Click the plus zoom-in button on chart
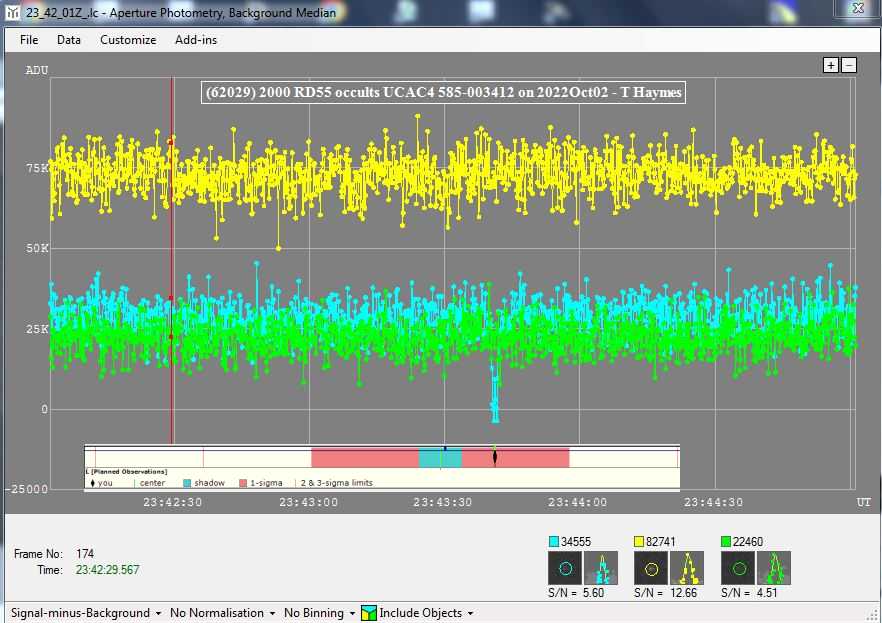Viewport: 882px width, 623px height. [x=830, y=65]
